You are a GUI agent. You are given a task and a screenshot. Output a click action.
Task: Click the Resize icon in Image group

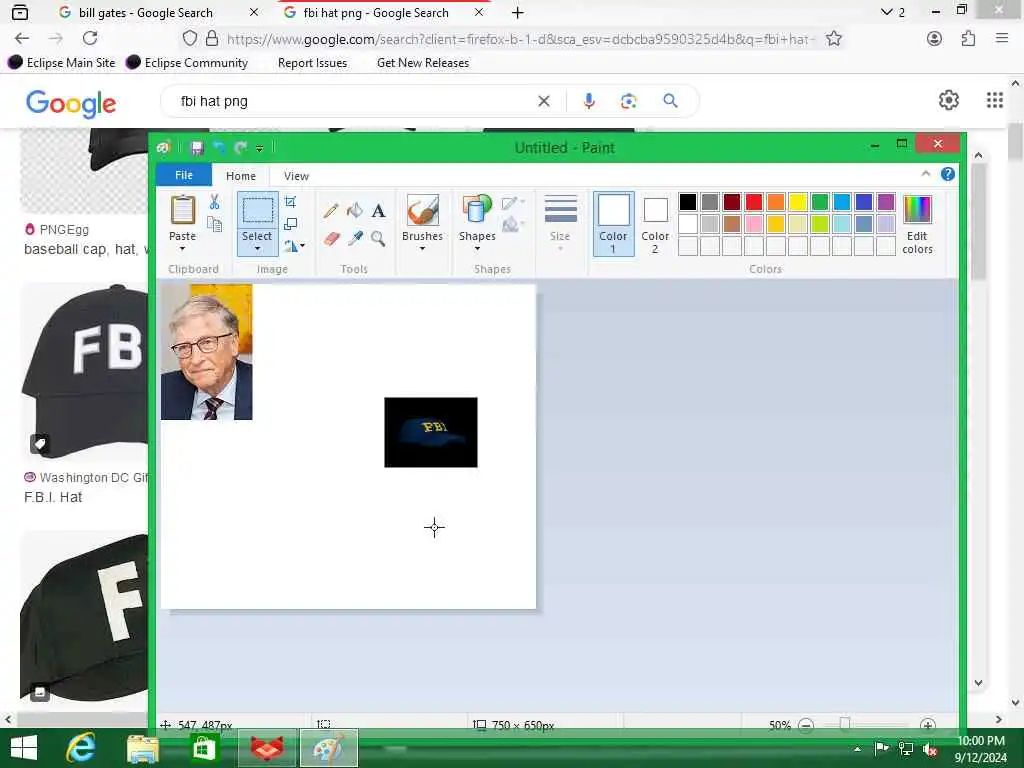(x=291, y=224)
